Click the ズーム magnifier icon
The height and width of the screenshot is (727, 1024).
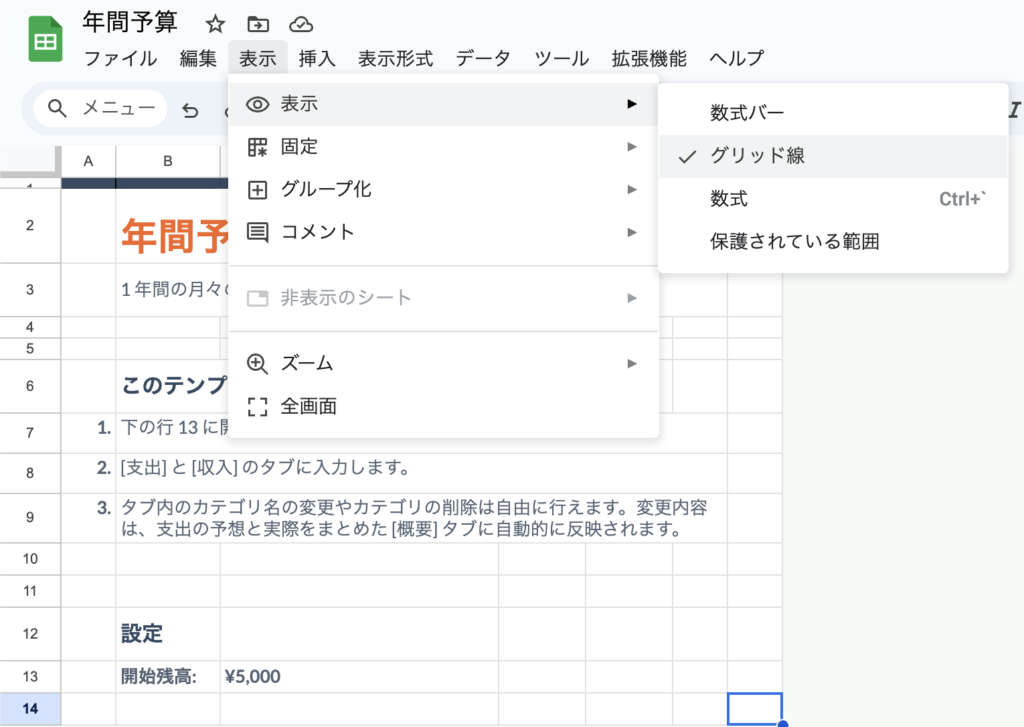click(x=258, y=363)
